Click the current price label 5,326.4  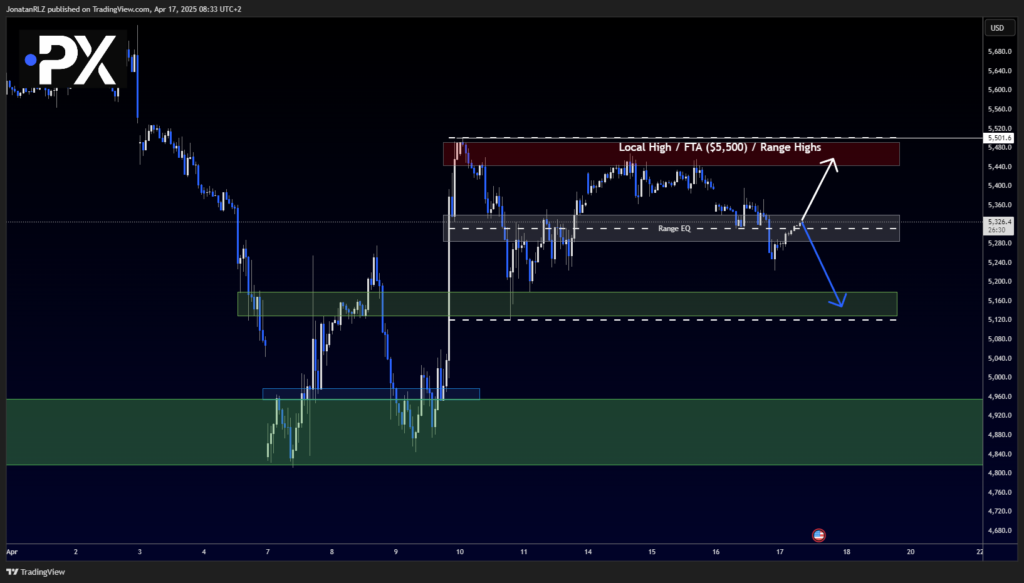(999, 222)
